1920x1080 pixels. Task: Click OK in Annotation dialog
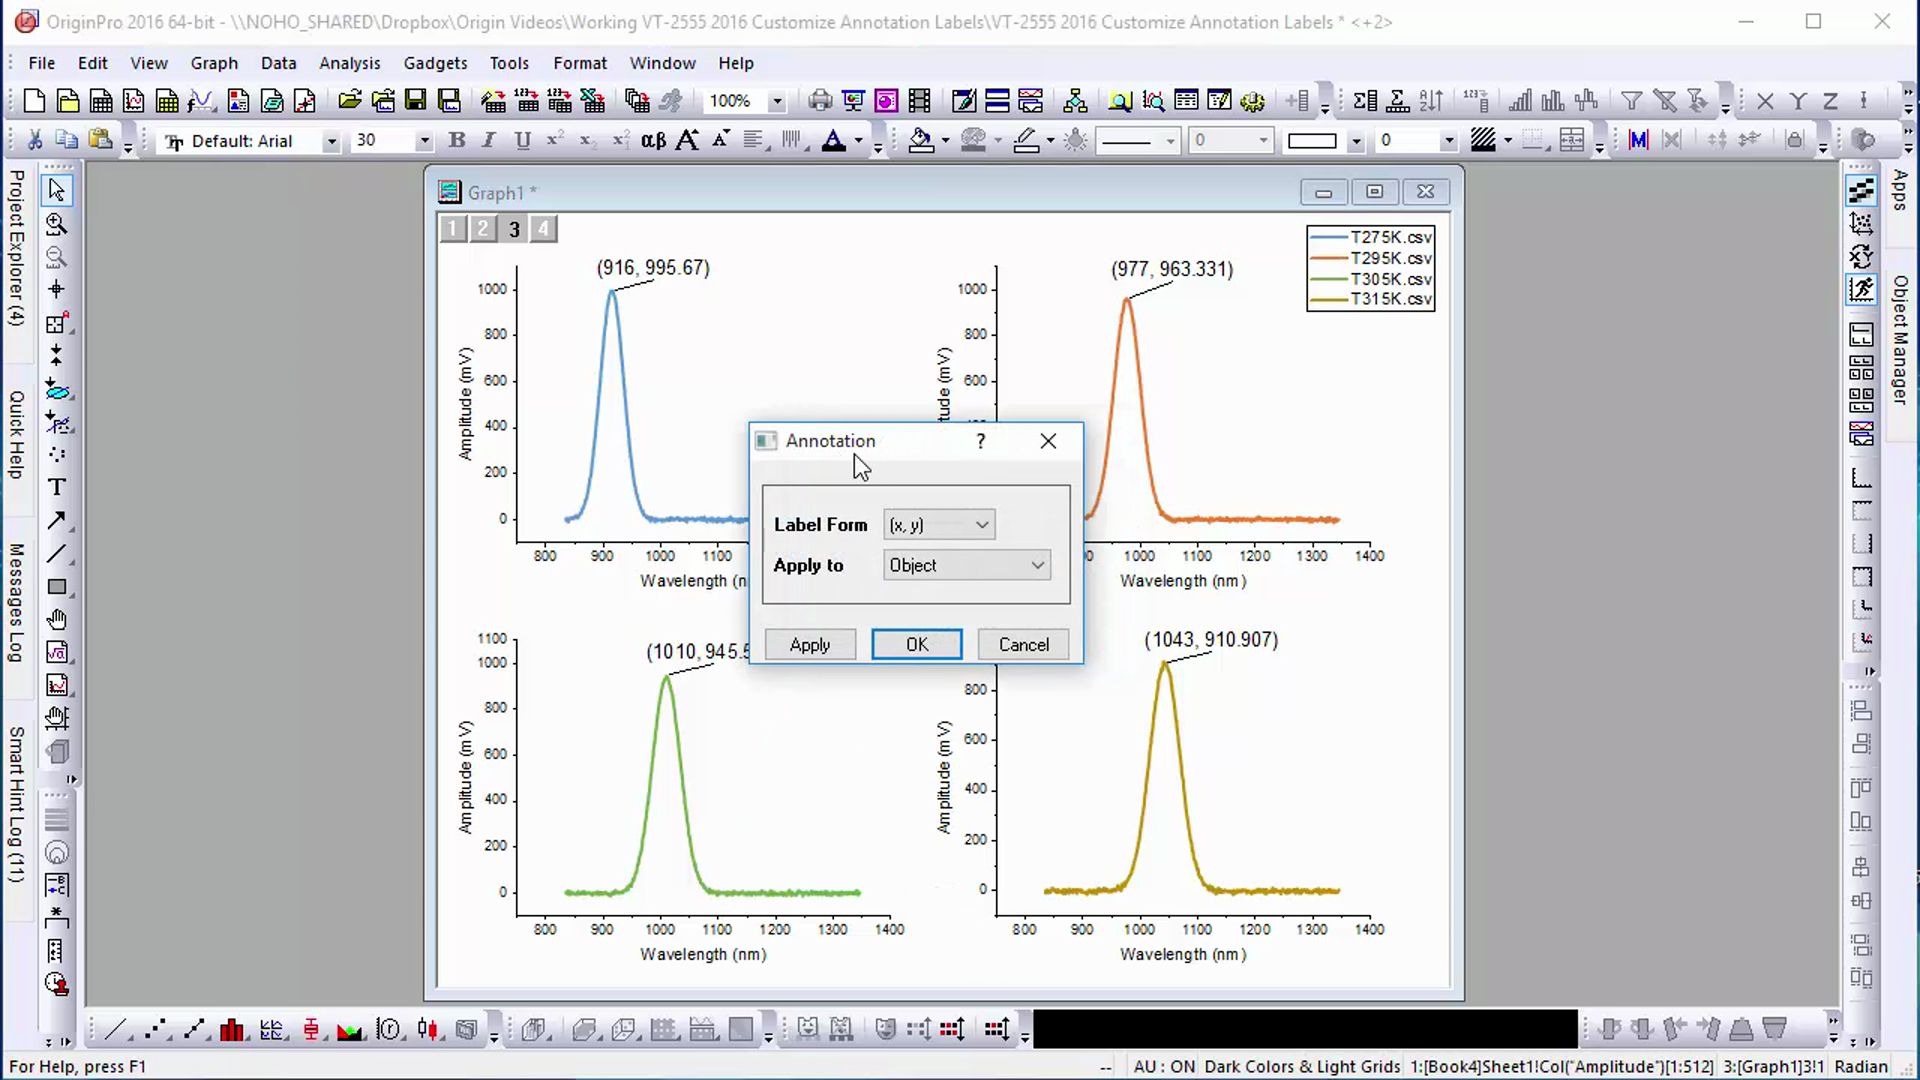[916, 645]
